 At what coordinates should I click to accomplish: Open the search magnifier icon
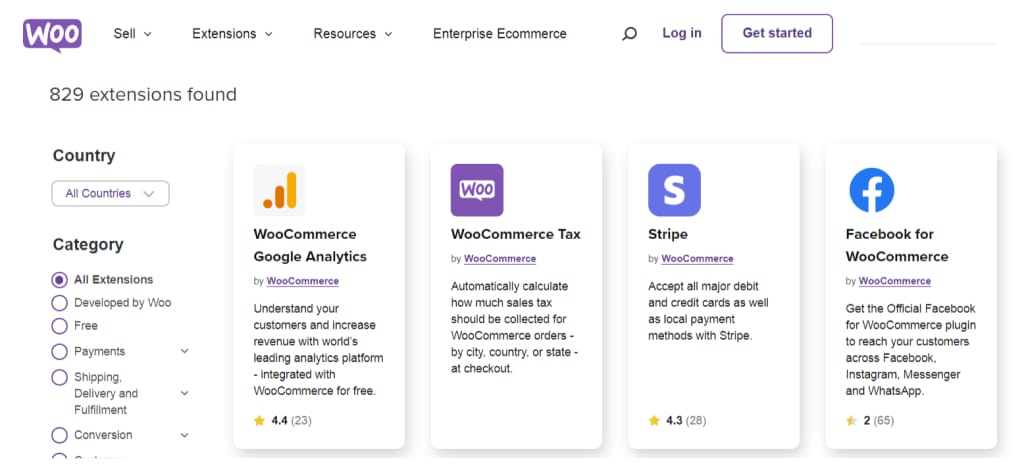click(629, 33)
